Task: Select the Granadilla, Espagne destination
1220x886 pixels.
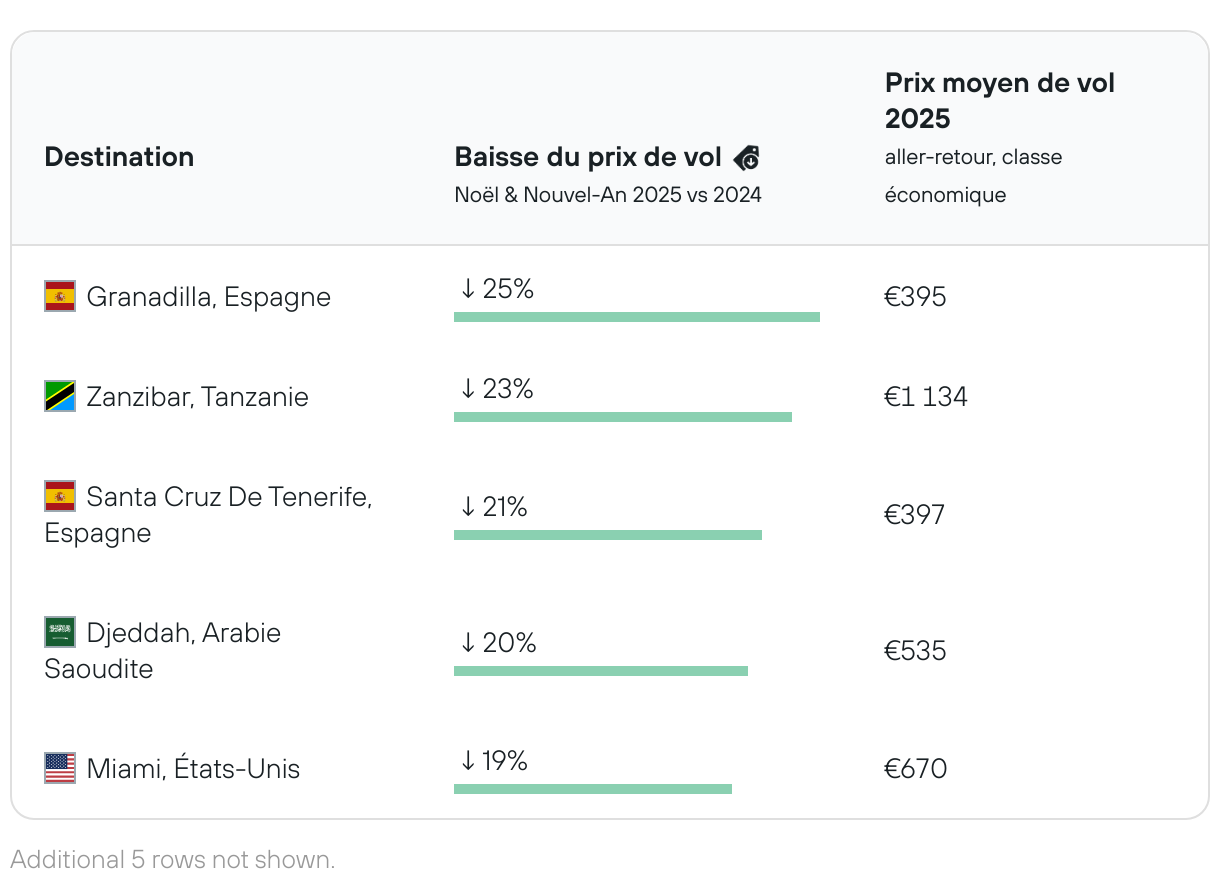Action: point(208,297)
